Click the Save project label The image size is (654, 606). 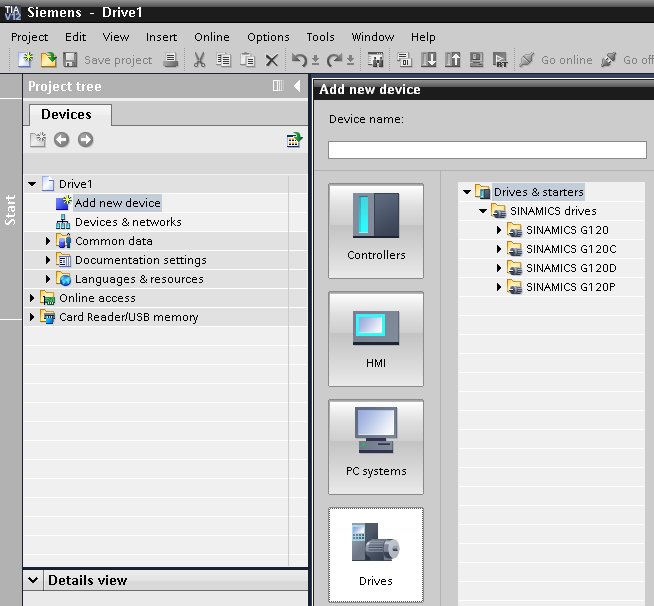[x=118, y=60]
